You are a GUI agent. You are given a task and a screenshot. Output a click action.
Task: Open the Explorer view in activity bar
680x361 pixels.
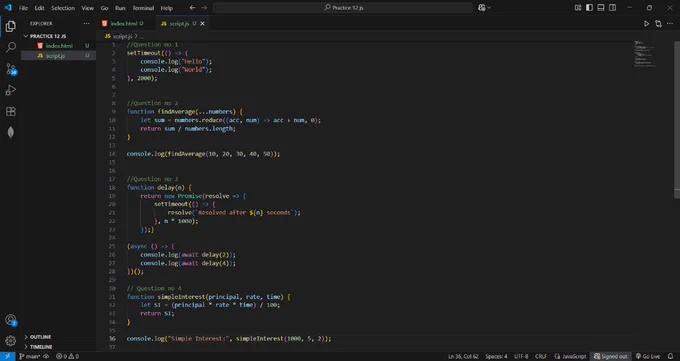click(x=10, y=26)
